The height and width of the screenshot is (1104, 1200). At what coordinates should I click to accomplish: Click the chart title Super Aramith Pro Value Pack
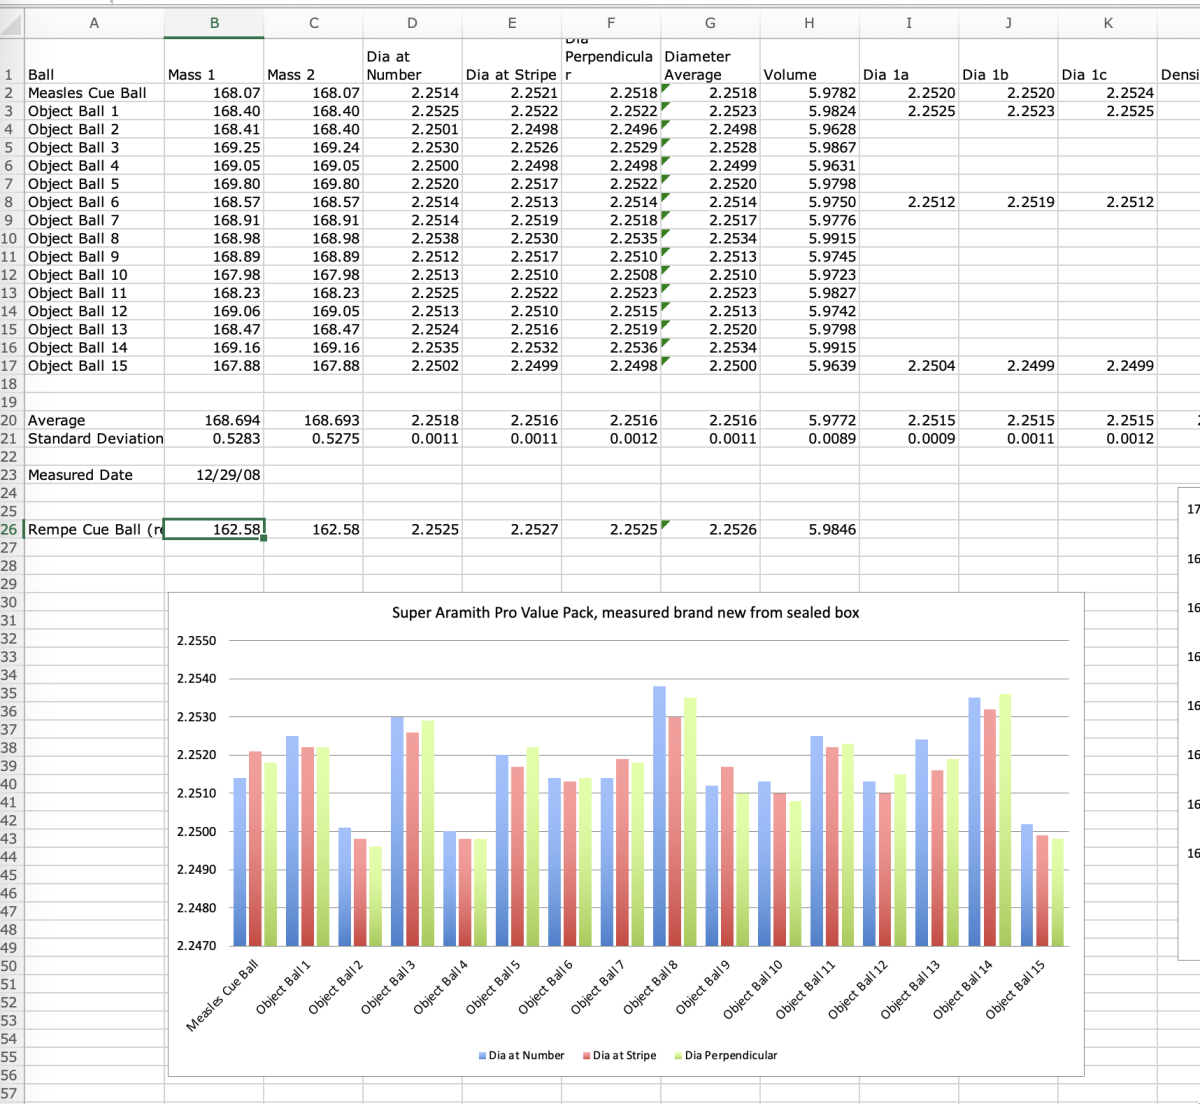(625, 613)
